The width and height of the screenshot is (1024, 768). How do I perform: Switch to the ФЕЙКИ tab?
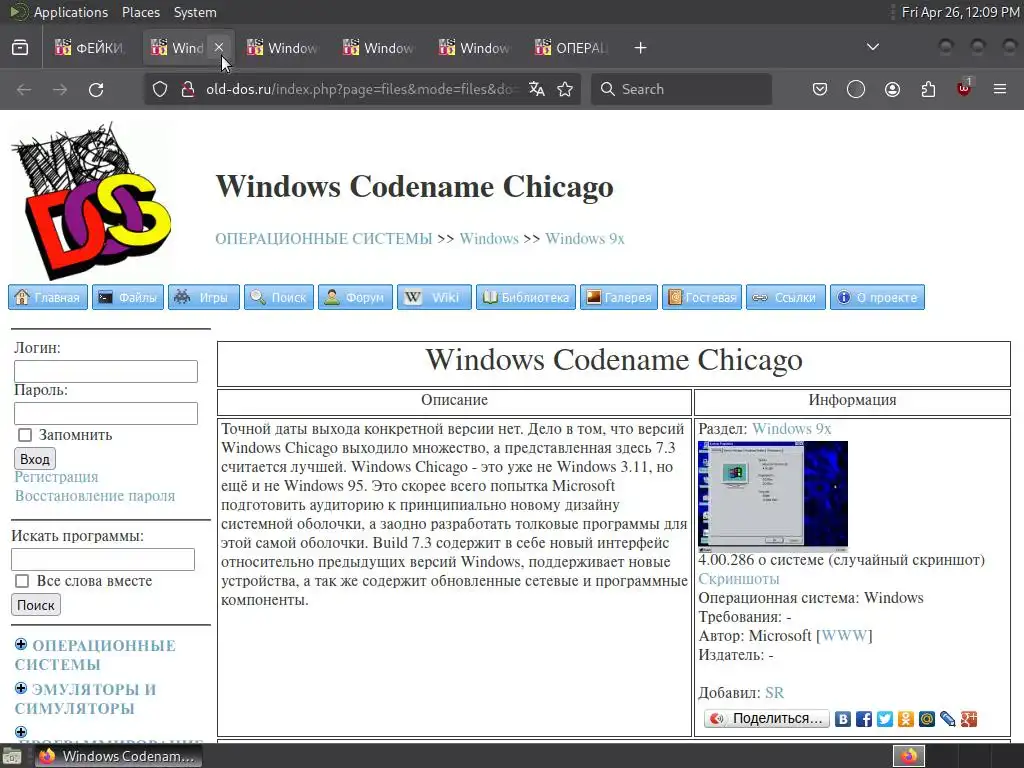tap(90, 48)
